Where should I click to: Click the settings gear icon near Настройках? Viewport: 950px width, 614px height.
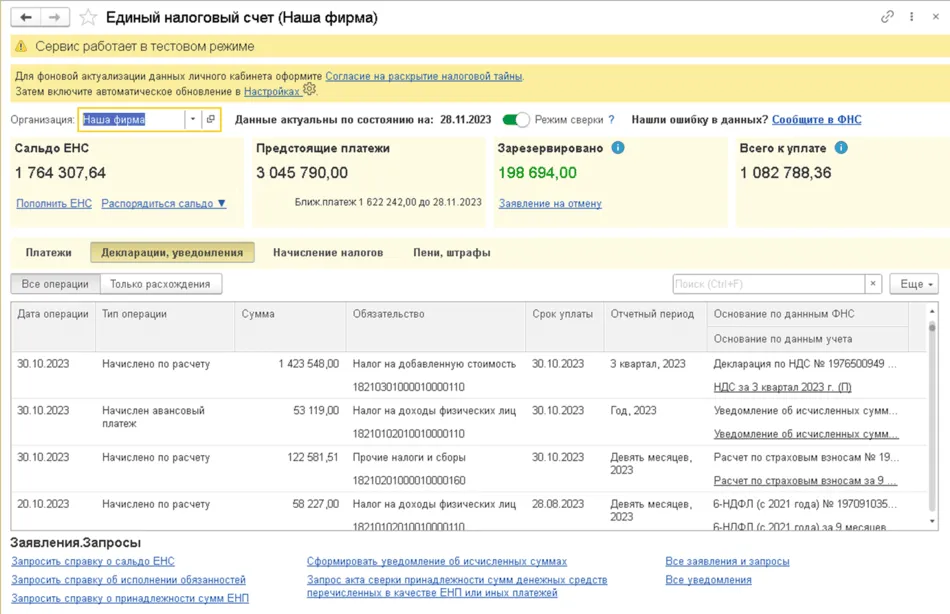[x=310, y=90]
